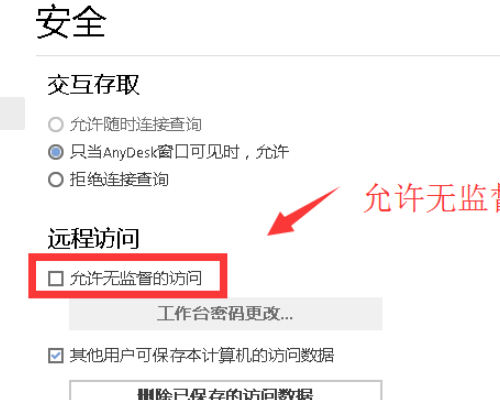Click the red arrow annotation
This screenshot has width=500, height=400.
pyautogui.click(x=302, y=211)
